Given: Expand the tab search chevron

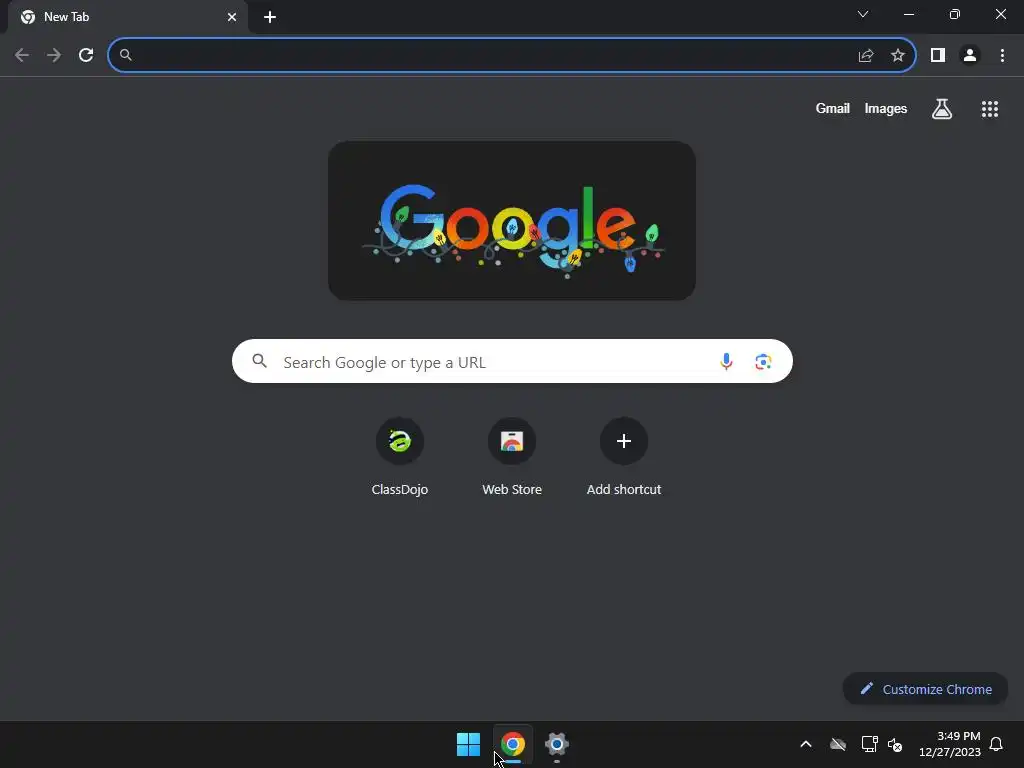Looking at the screenshot, I should click(863, 14).
